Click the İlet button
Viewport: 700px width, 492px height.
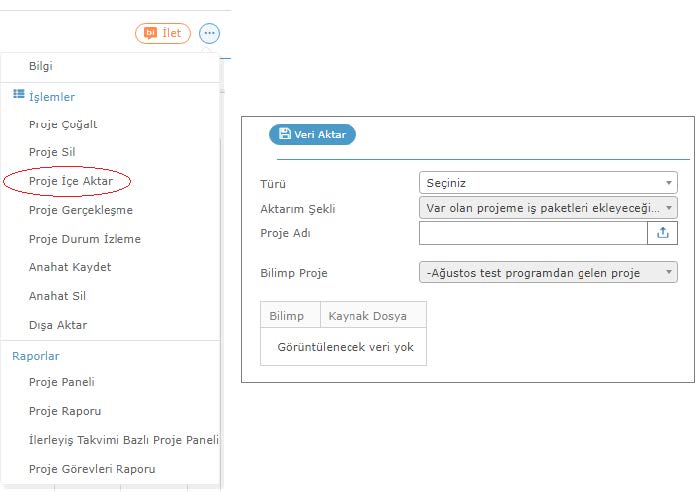pos(163,33)
